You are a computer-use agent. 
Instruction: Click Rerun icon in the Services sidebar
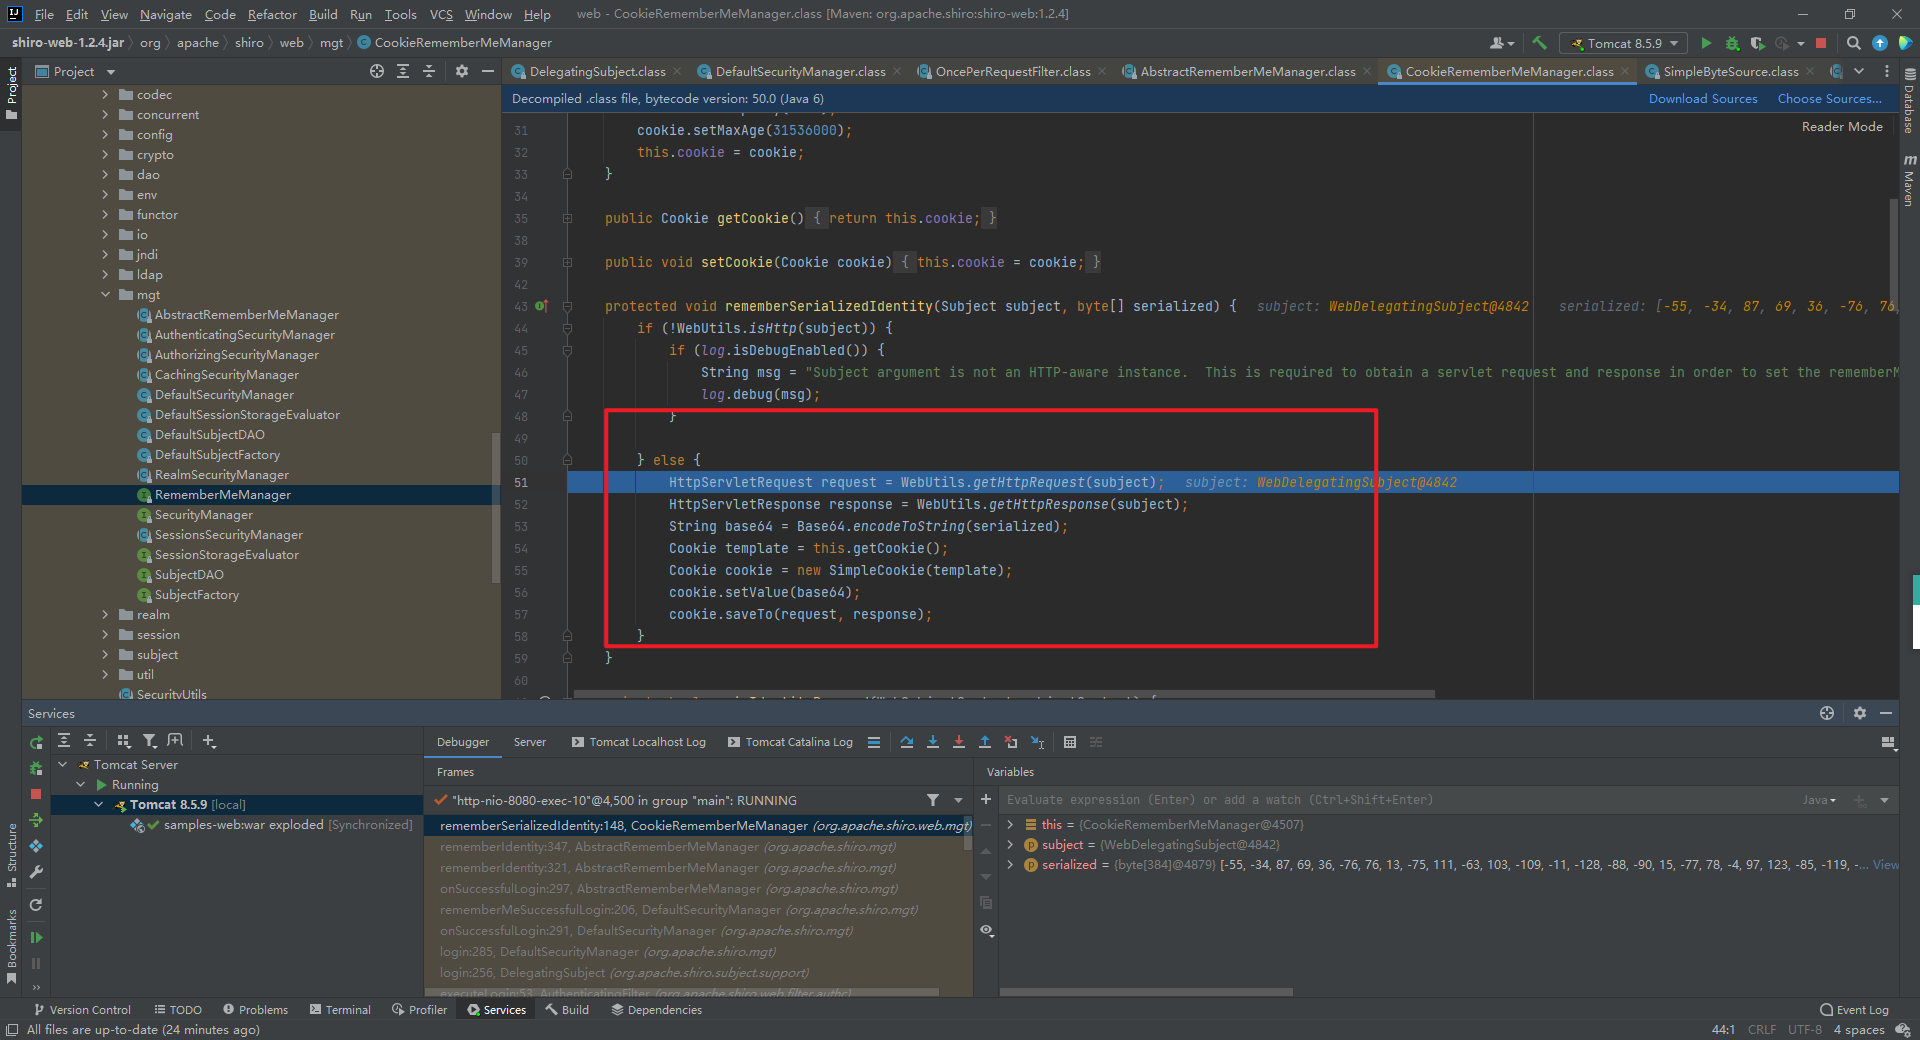click(36, 742)
